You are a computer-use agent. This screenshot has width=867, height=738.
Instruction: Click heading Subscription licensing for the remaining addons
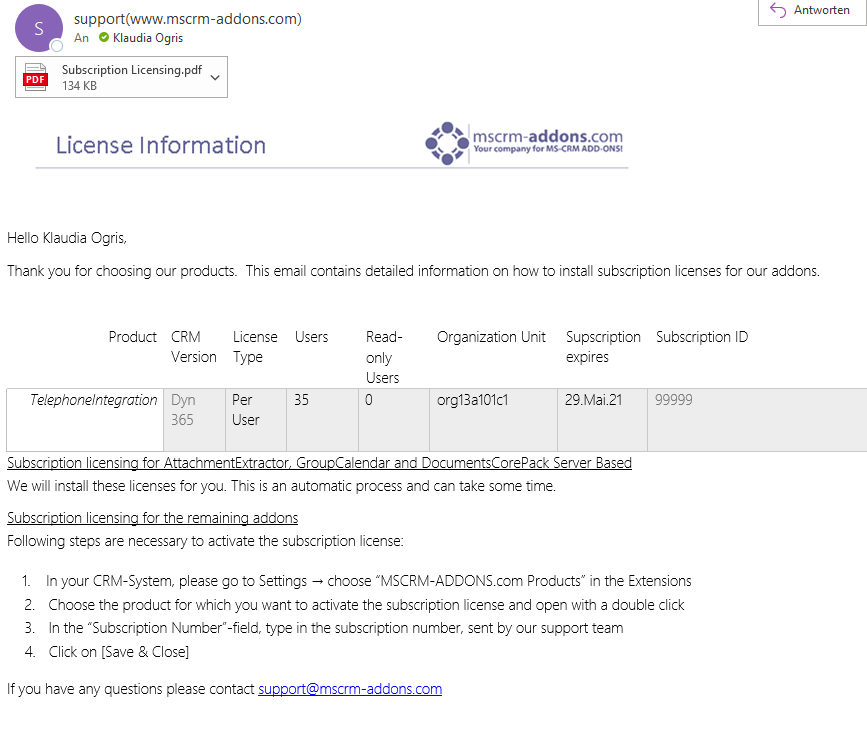[x=153, y=518]
